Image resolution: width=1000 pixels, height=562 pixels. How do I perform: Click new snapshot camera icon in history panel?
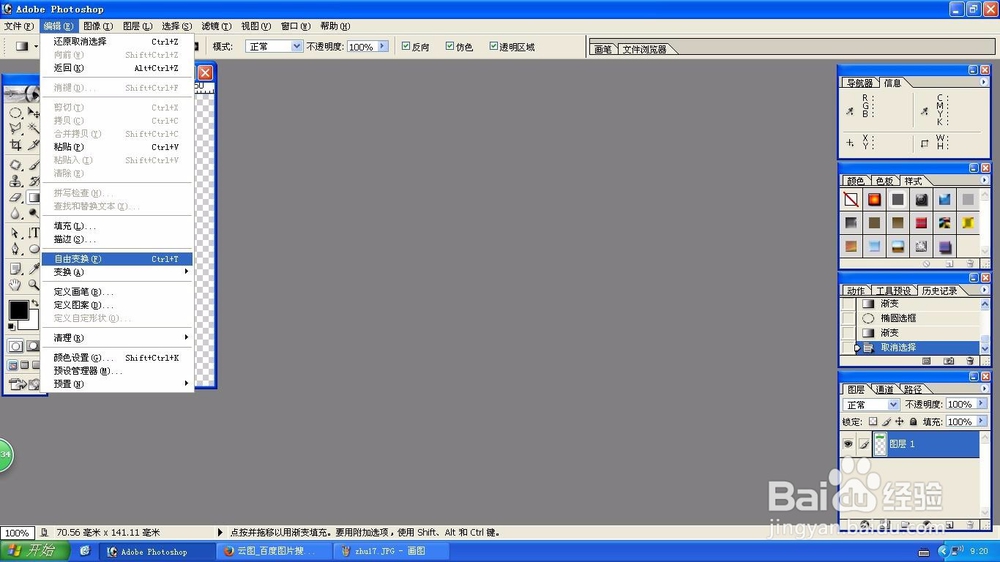tap(949, 361)
